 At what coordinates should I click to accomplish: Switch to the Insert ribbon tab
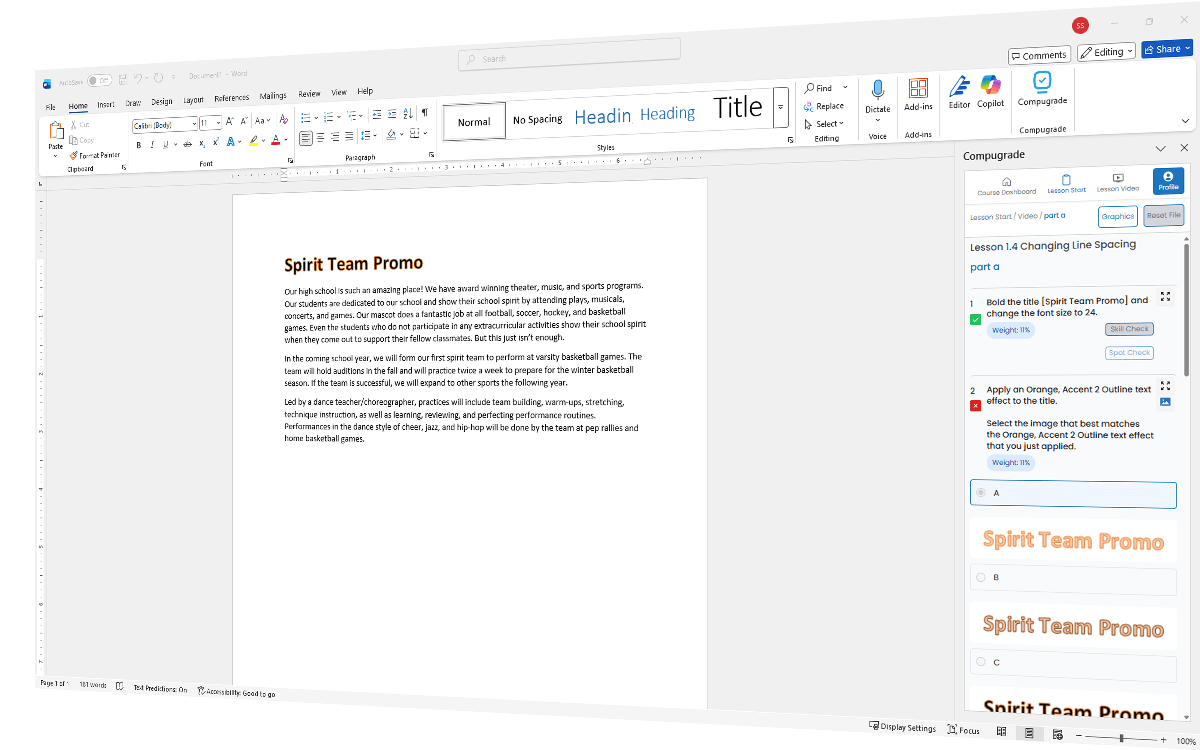click(x=106, y=104)
